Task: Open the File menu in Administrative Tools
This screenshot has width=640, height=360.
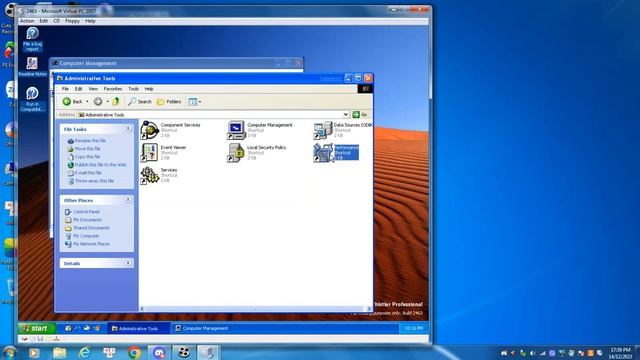Action: point(65,89)
